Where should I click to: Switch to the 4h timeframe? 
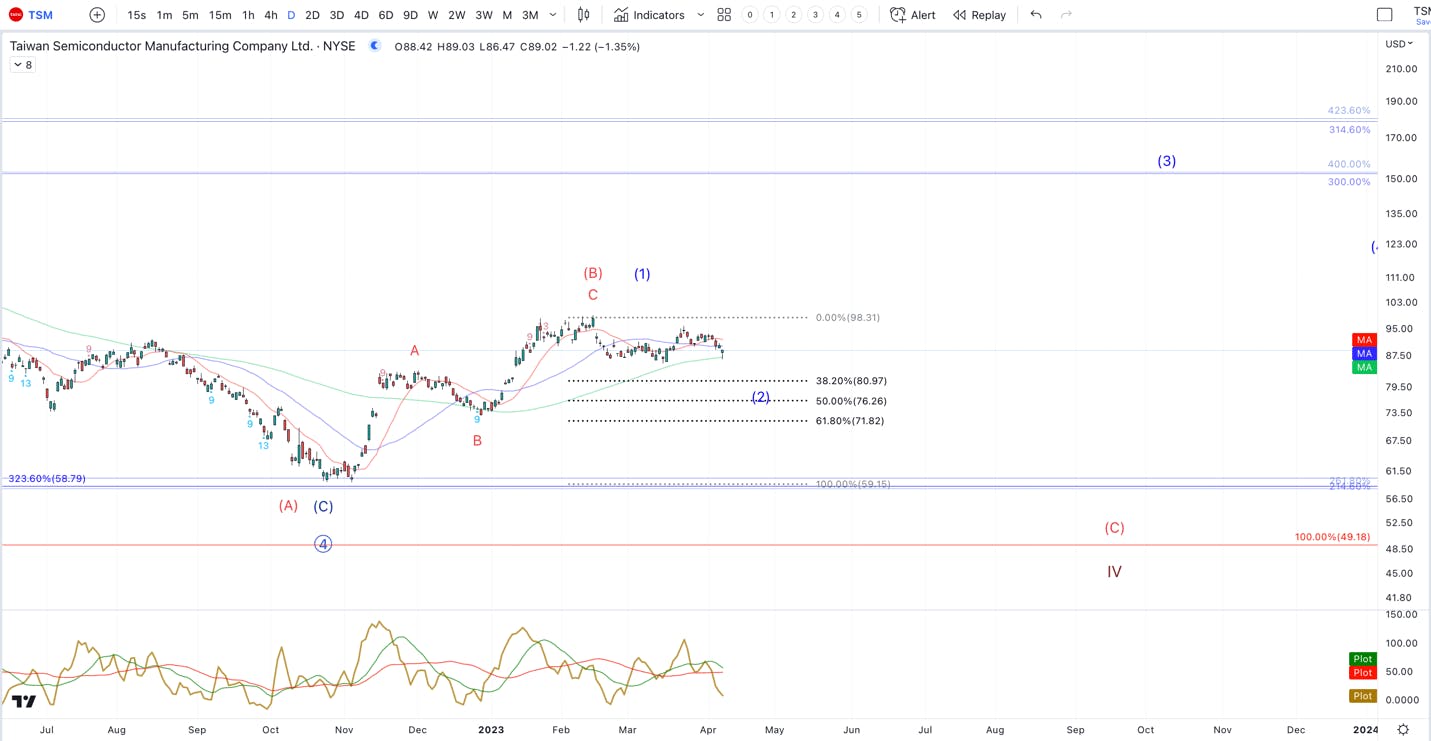click(x=271, y=15)
